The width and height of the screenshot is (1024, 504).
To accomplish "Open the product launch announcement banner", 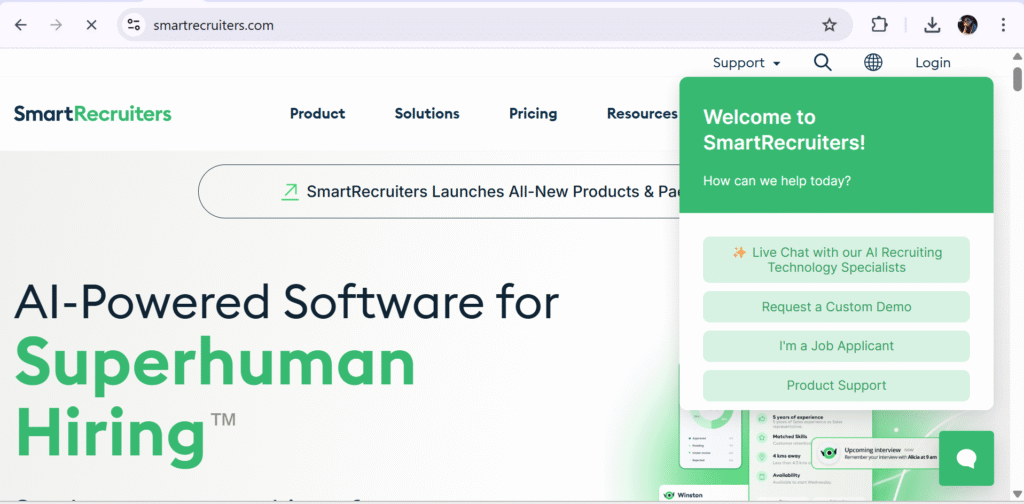I will (x=439, y=191).
